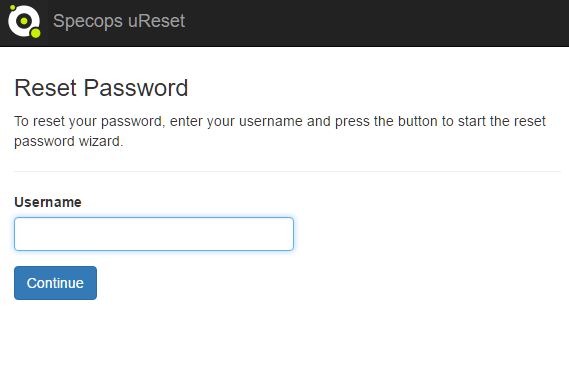Image resolution: width=569 pixels, height=374 pixels.
Task: Click blank area right of Username field
Action: [x=428, y=234]
